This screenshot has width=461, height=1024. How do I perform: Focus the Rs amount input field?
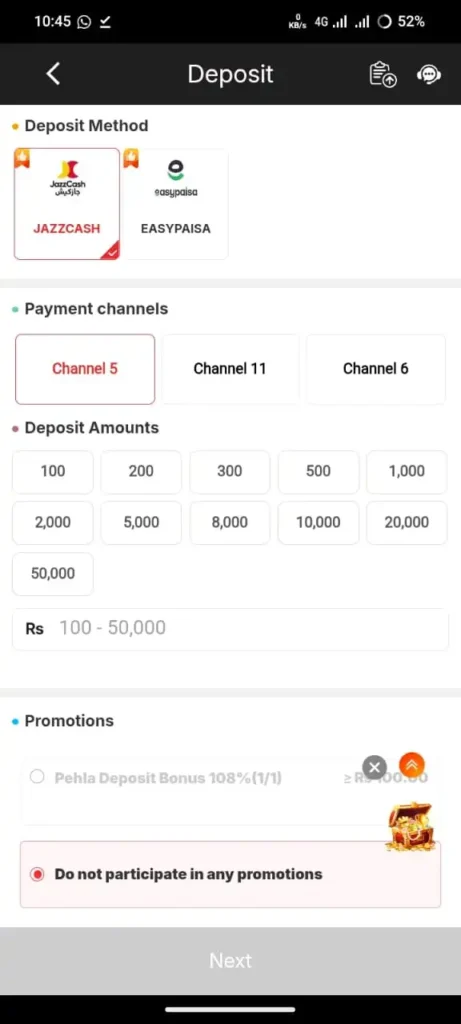[230, 629]
